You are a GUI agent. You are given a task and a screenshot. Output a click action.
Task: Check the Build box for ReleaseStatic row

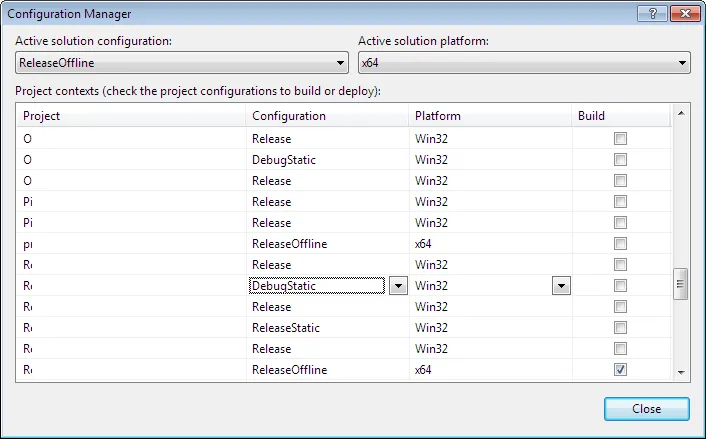pos(621,328)
